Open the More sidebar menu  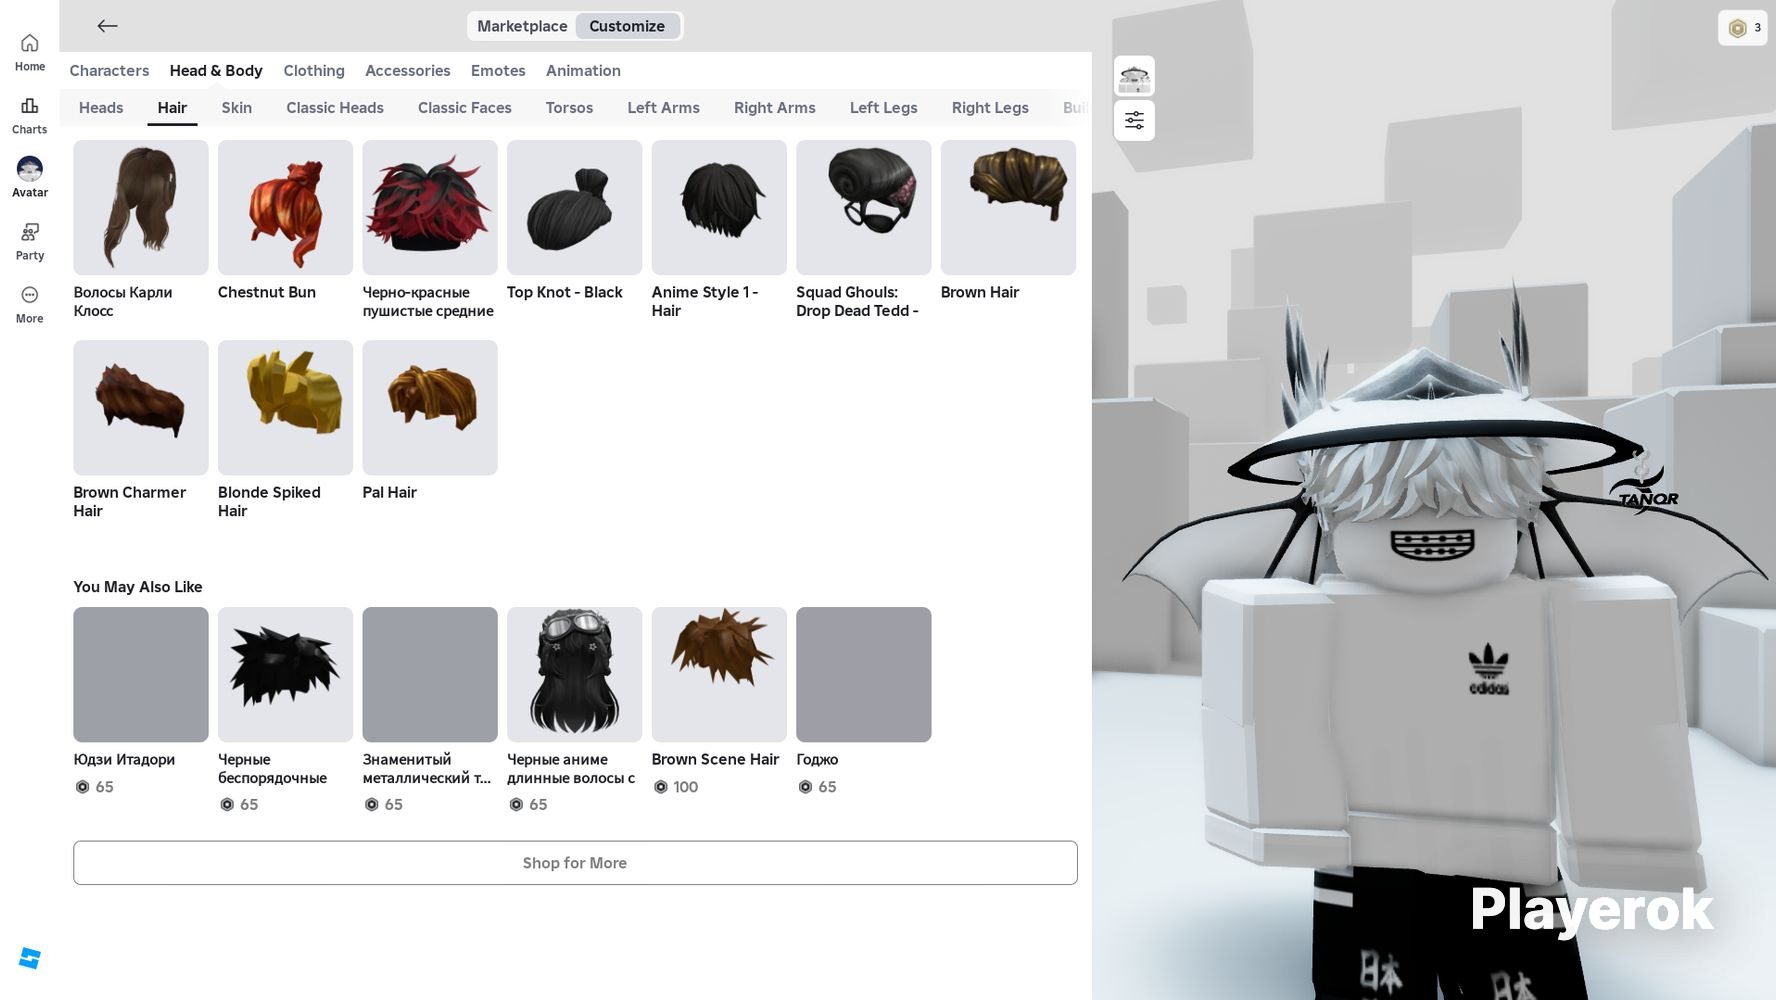tap(30, 304)
